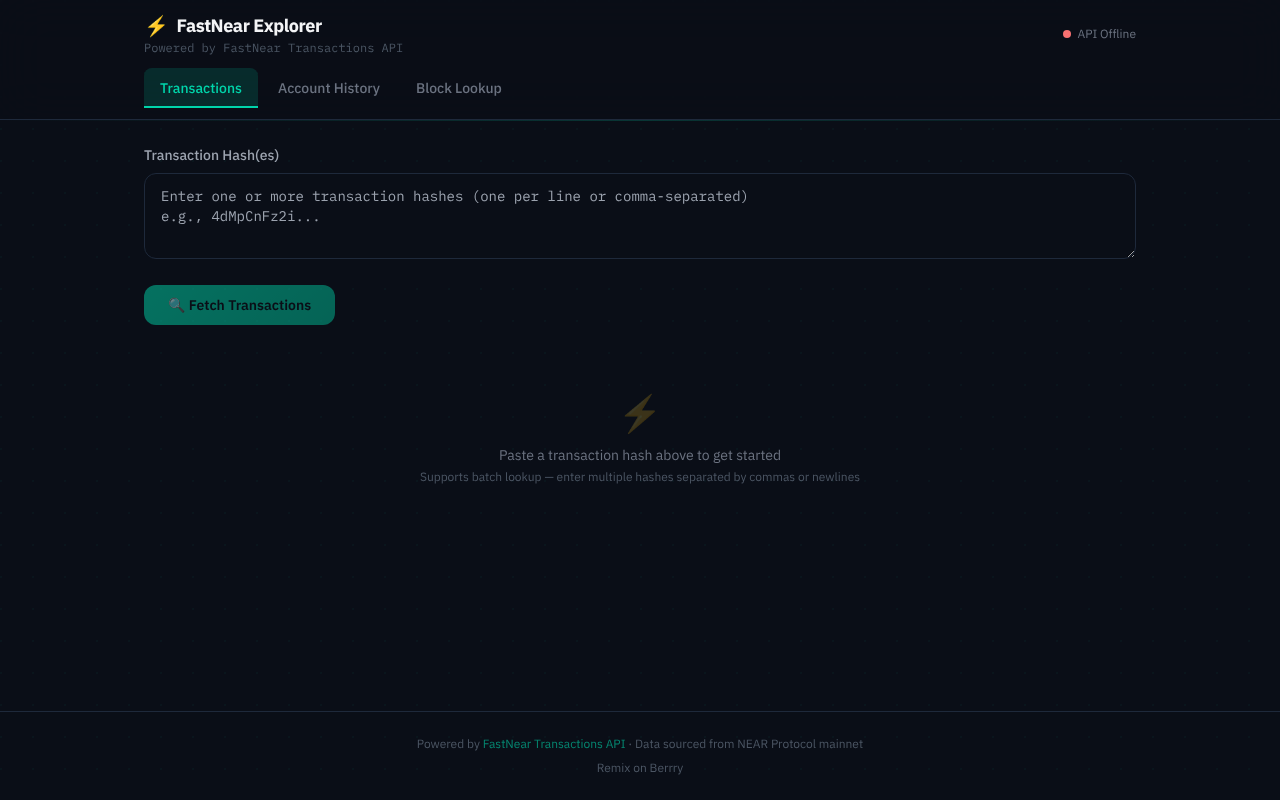Click the paste transaction hash prompt text
The width and height of the screenshot is (1280, 800).
click(x=639, y=455)
